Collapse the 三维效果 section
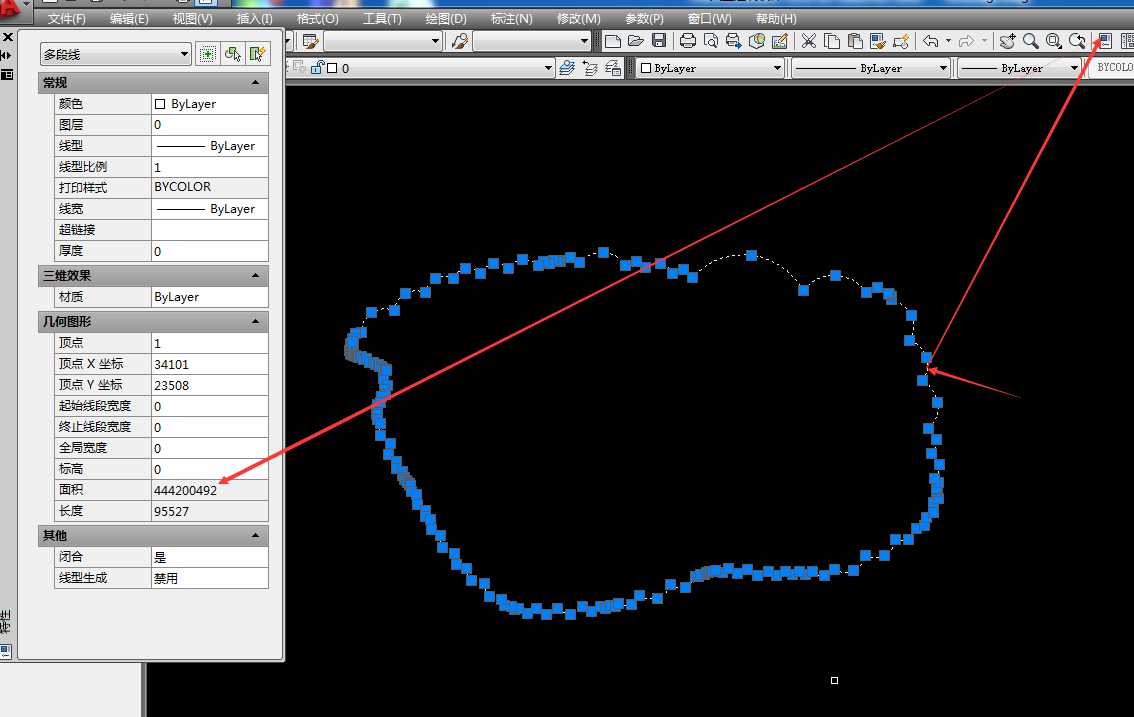Image resolution: width=1134 pixels, height=717 pixels. click(255, 276)
